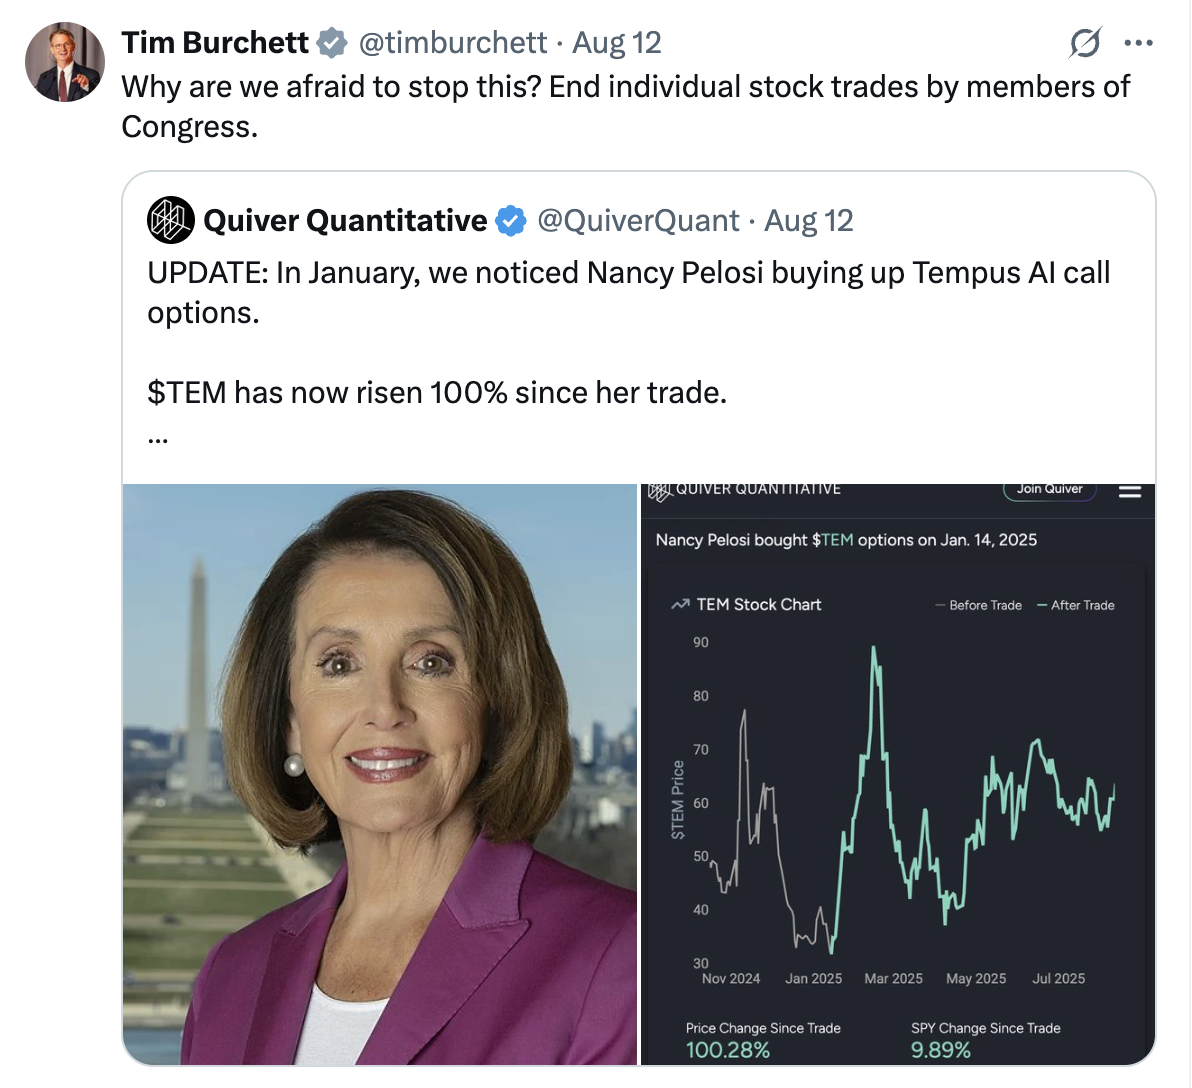This screenshot has height=1088, width=1192.
Task: Click the Quiver Quantitative logo avatar
Action: click(170, 220)
